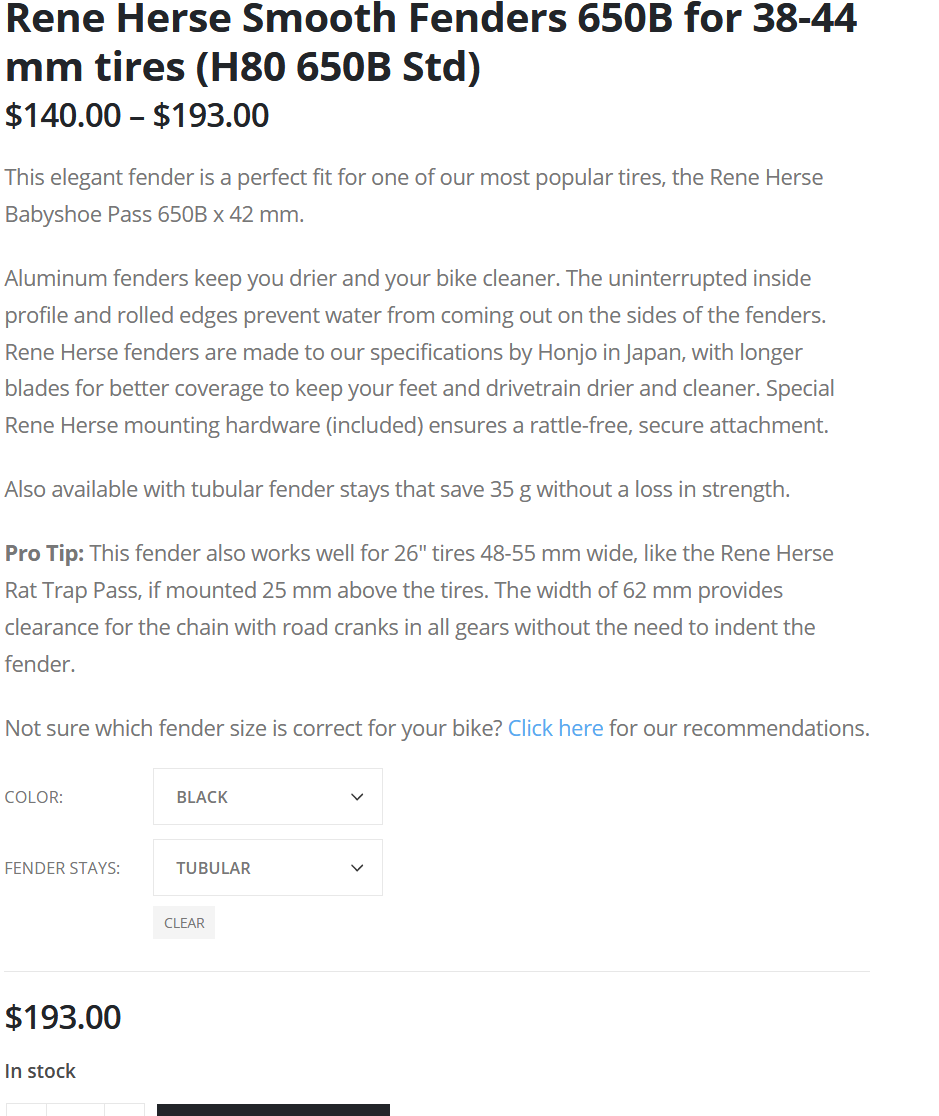Expand the Fender Stays dropdown showing Tubular
The image size is (939, 1116).
(267, 868)
